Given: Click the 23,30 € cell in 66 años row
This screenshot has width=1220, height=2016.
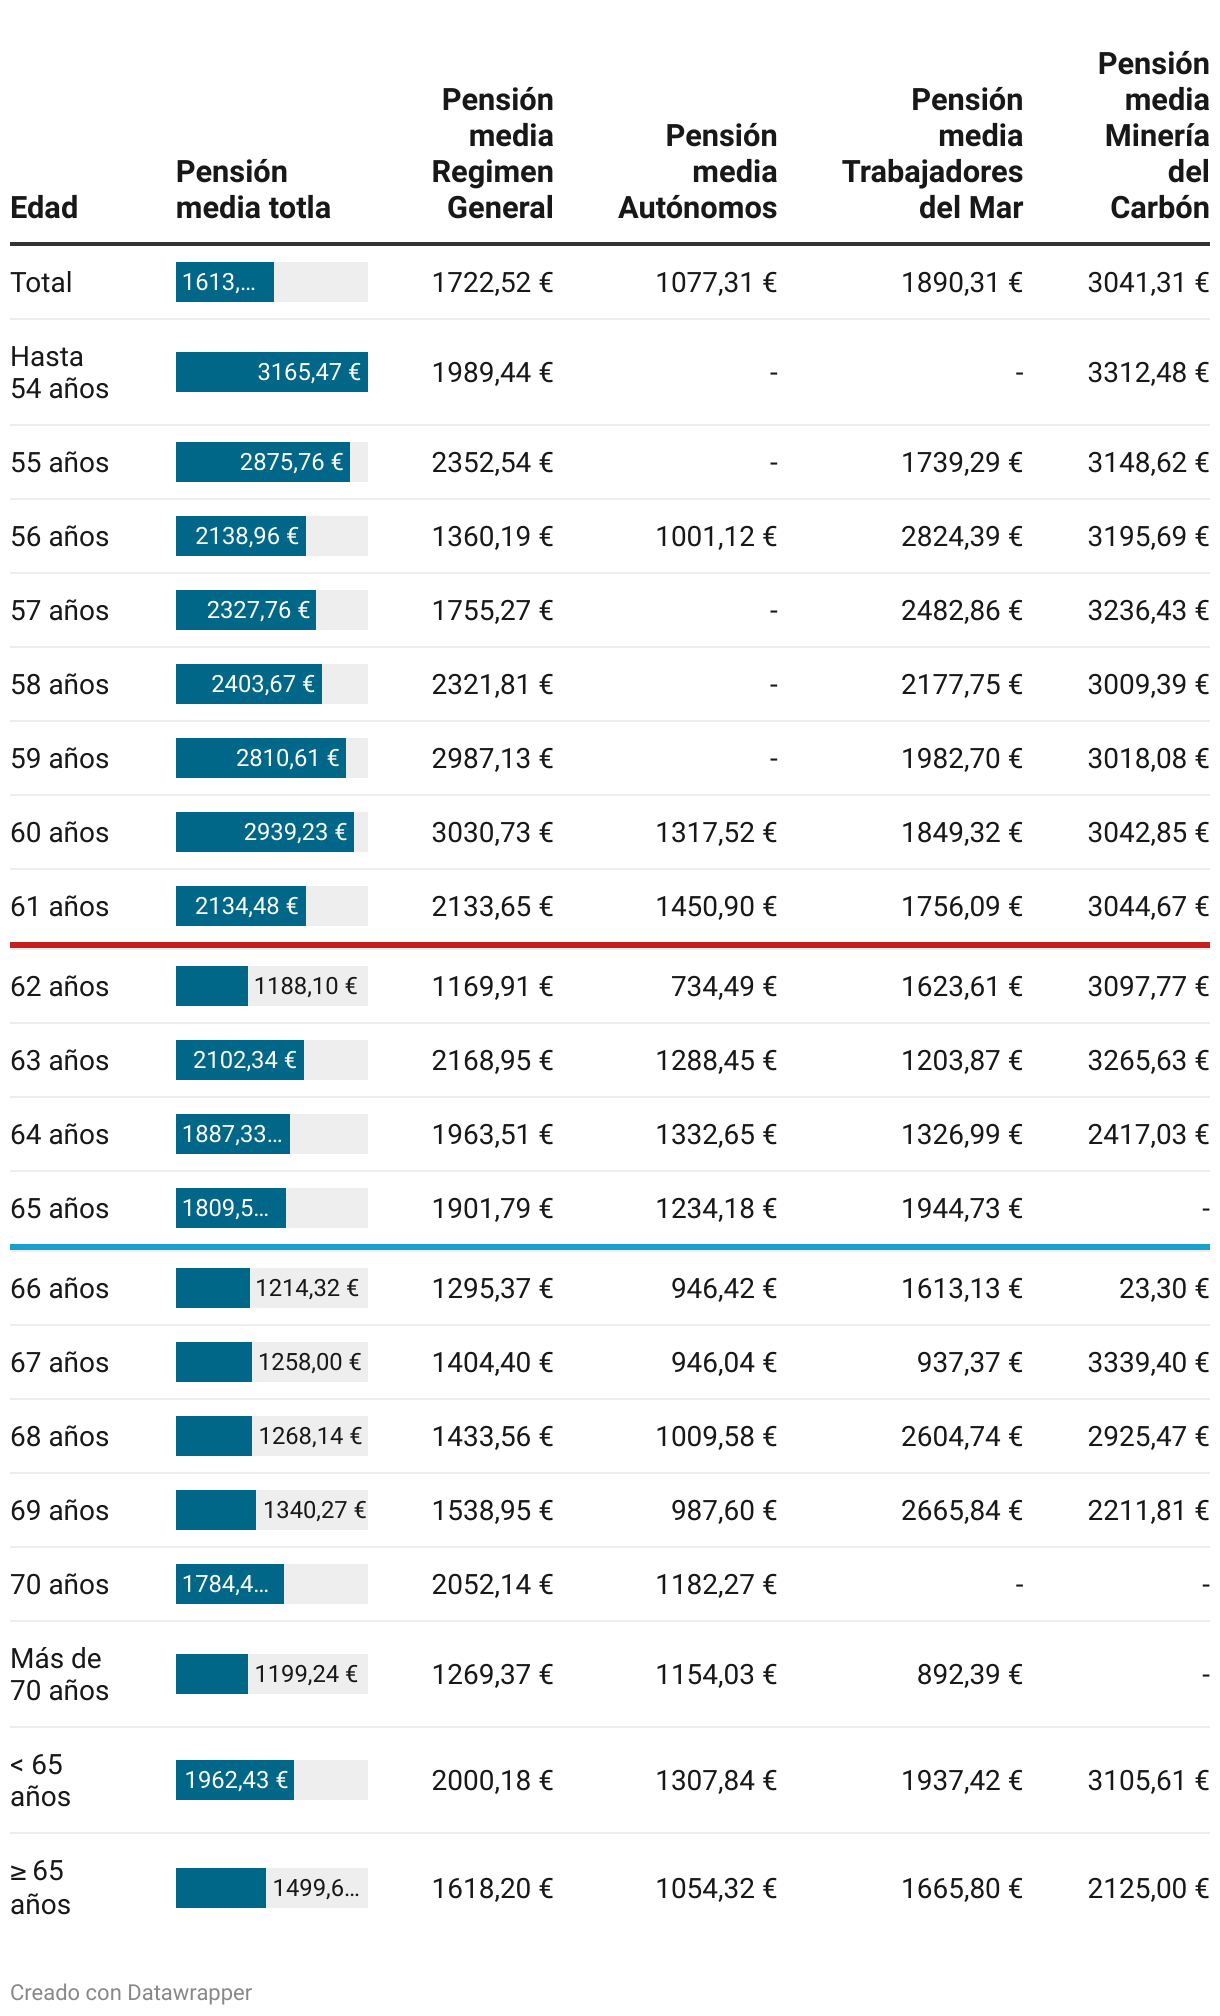Looking at the screenshot, I should [1163, 1288].
